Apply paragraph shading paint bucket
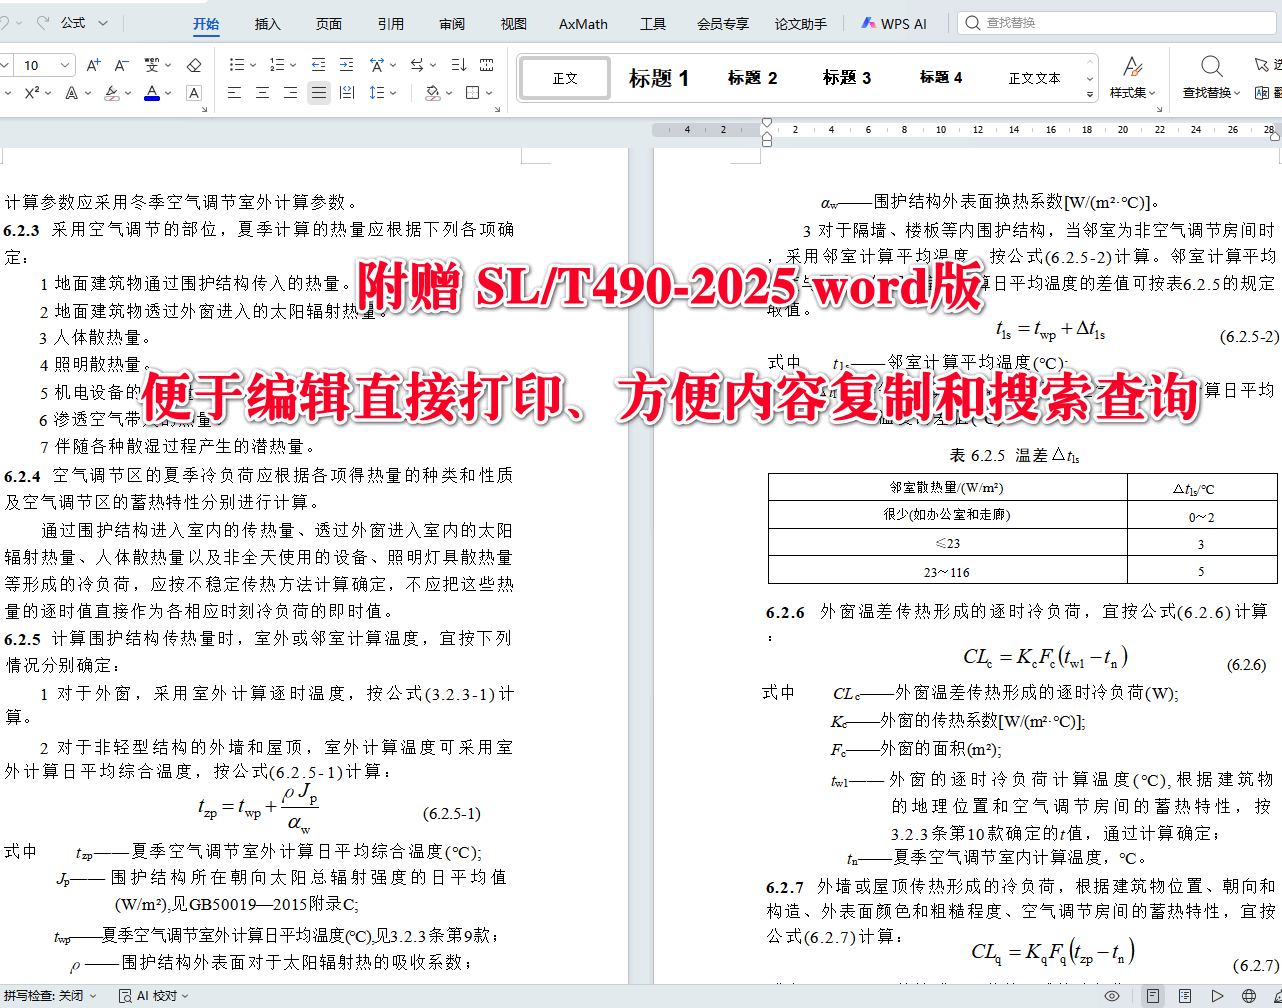The image size is (1282, 1008). (x=432, y=93)
